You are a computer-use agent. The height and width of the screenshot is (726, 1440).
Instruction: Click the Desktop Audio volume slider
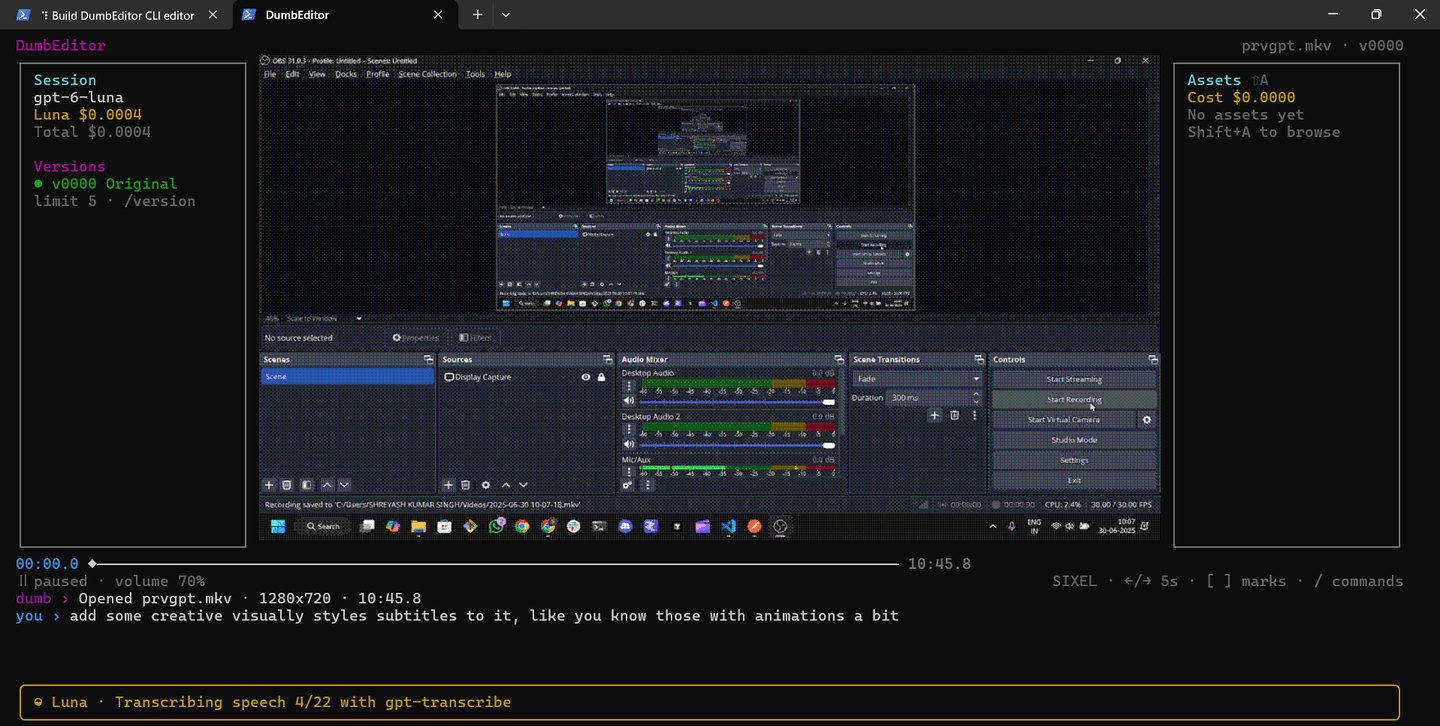pyautogui.click(x=738, y=402)
